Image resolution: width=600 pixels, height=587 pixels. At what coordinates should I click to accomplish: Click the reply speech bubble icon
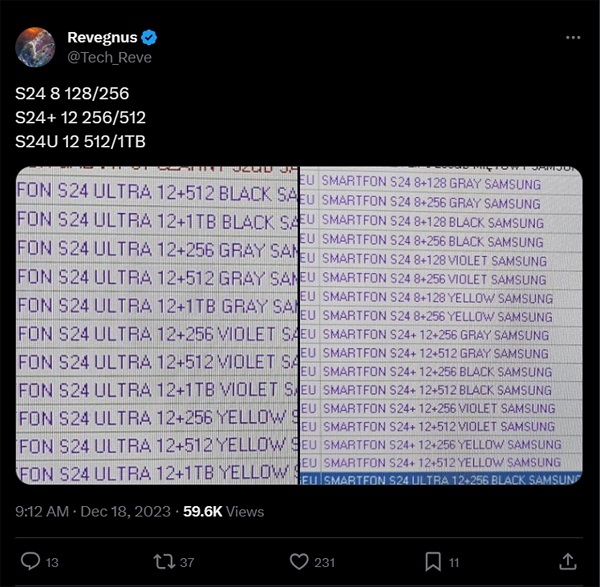30,561
